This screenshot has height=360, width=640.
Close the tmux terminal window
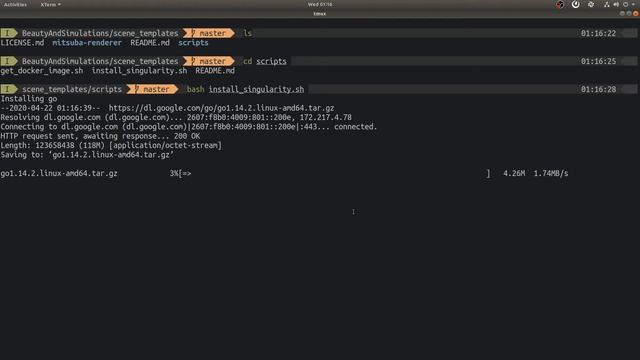[x=636, y=13]
